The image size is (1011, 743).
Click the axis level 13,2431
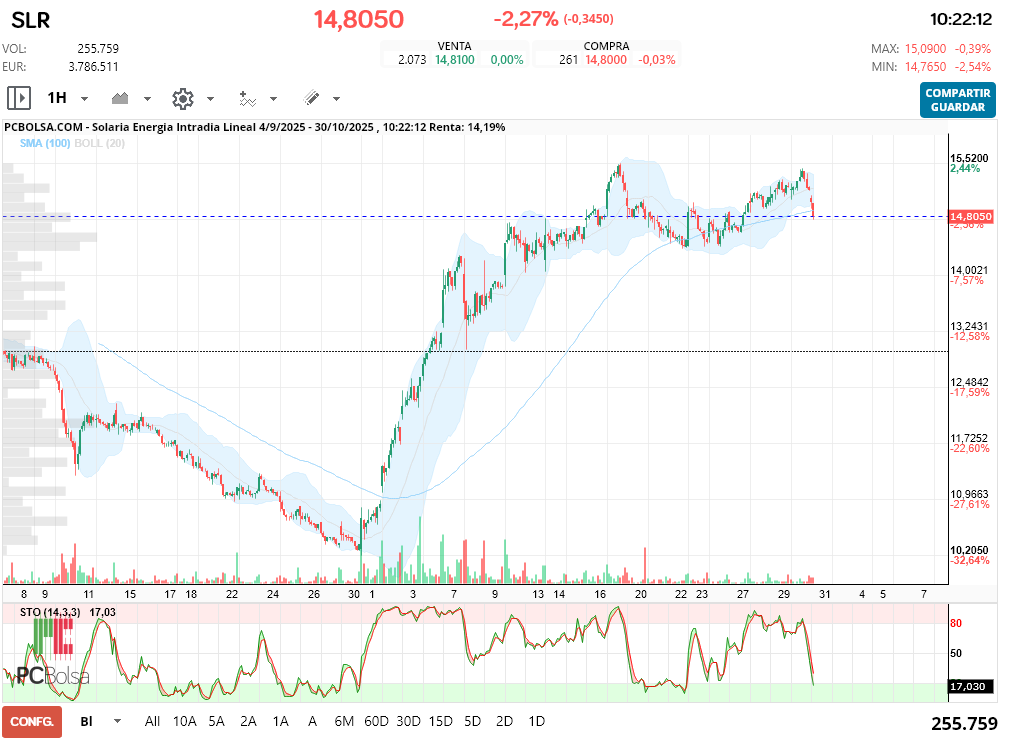coord(969,326)
